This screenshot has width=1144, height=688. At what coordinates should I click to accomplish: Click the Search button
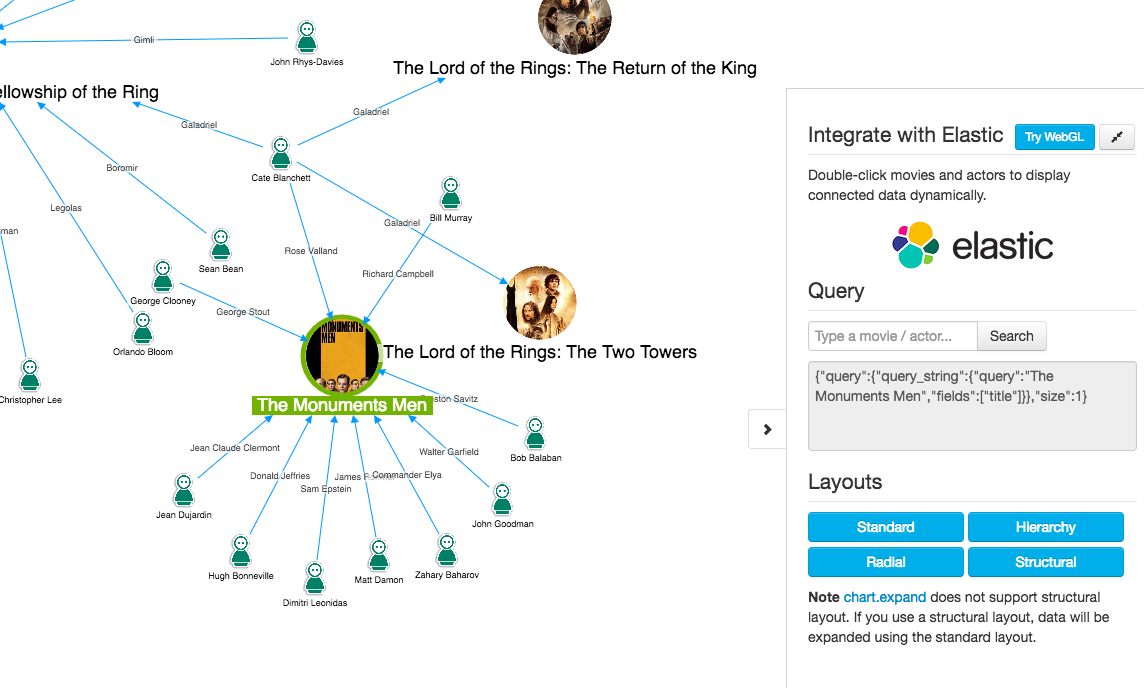tap(1011, 336)
